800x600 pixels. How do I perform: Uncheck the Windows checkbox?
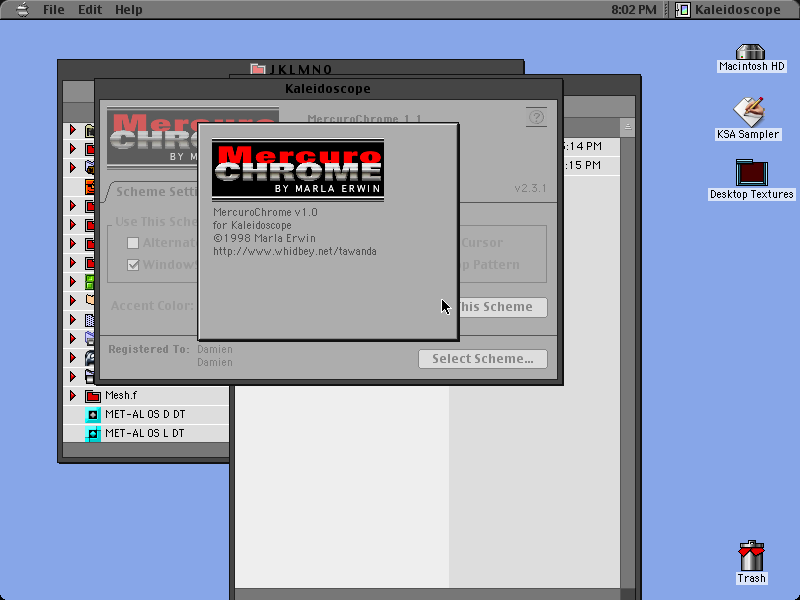[x=133, y=265]
